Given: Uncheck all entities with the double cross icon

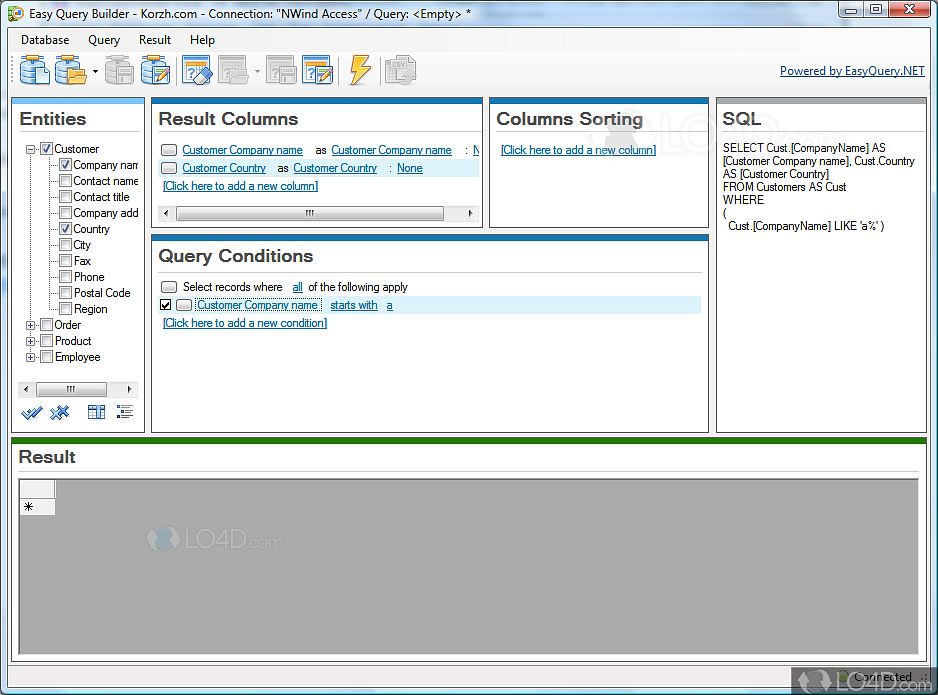Looking at the screenshot, I should coord(60,411).
